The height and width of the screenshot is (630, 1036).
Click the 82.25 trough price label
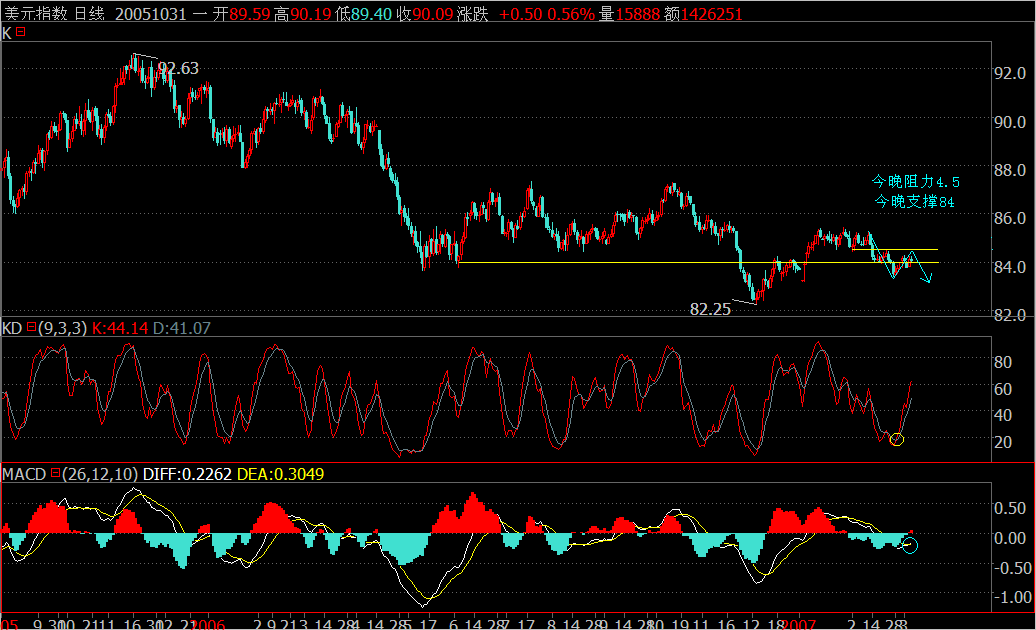pyautogui.click(x=710, y=309)
